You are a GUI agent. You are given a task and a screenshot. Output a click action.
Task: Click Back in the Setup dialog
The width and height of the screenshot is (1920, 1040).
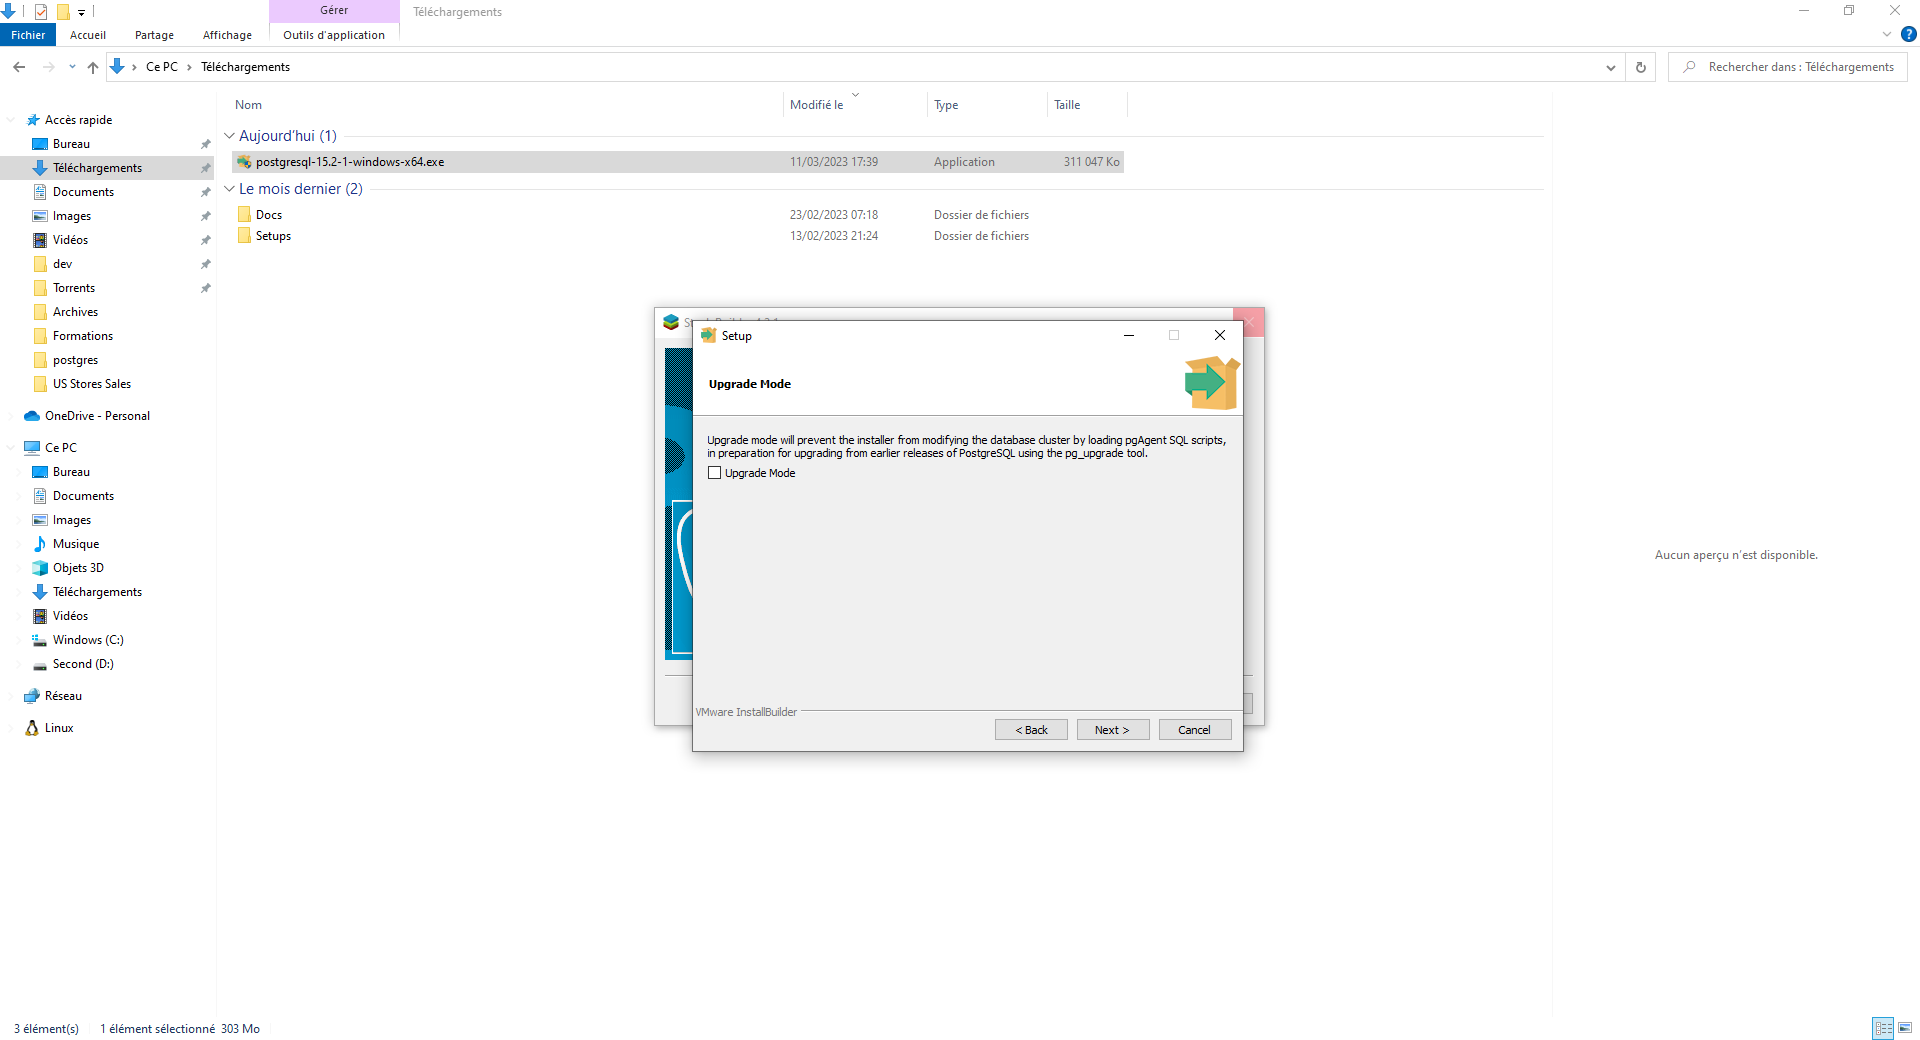(1031, 730)
